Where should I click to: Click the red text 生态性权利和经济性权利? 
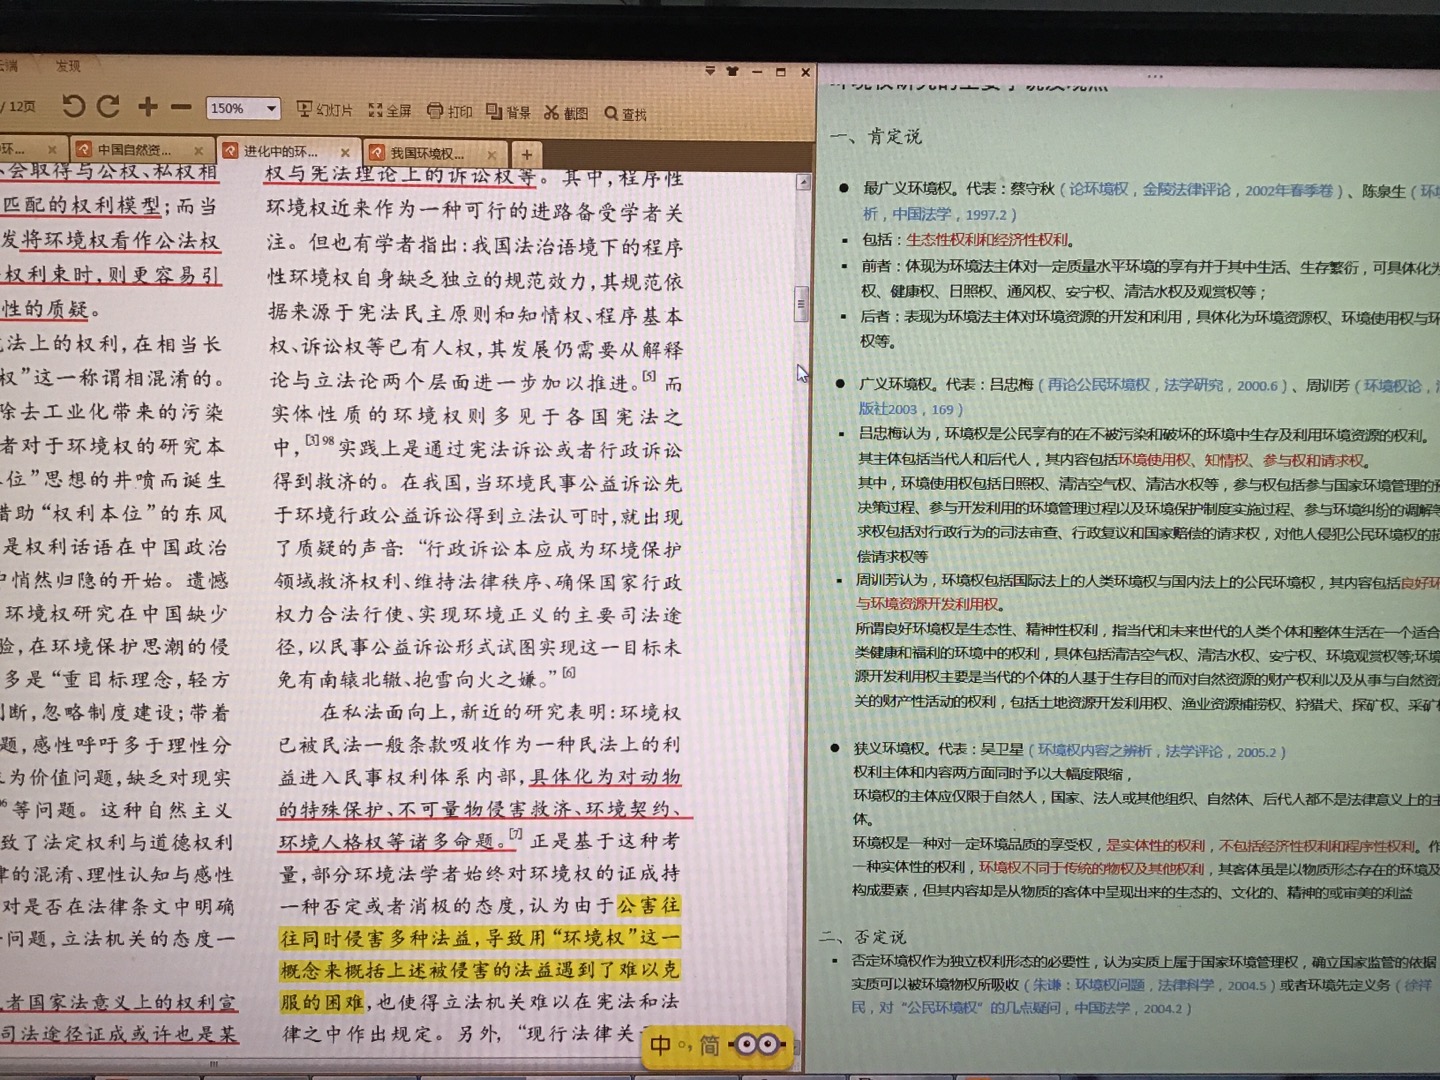(987, 240)
